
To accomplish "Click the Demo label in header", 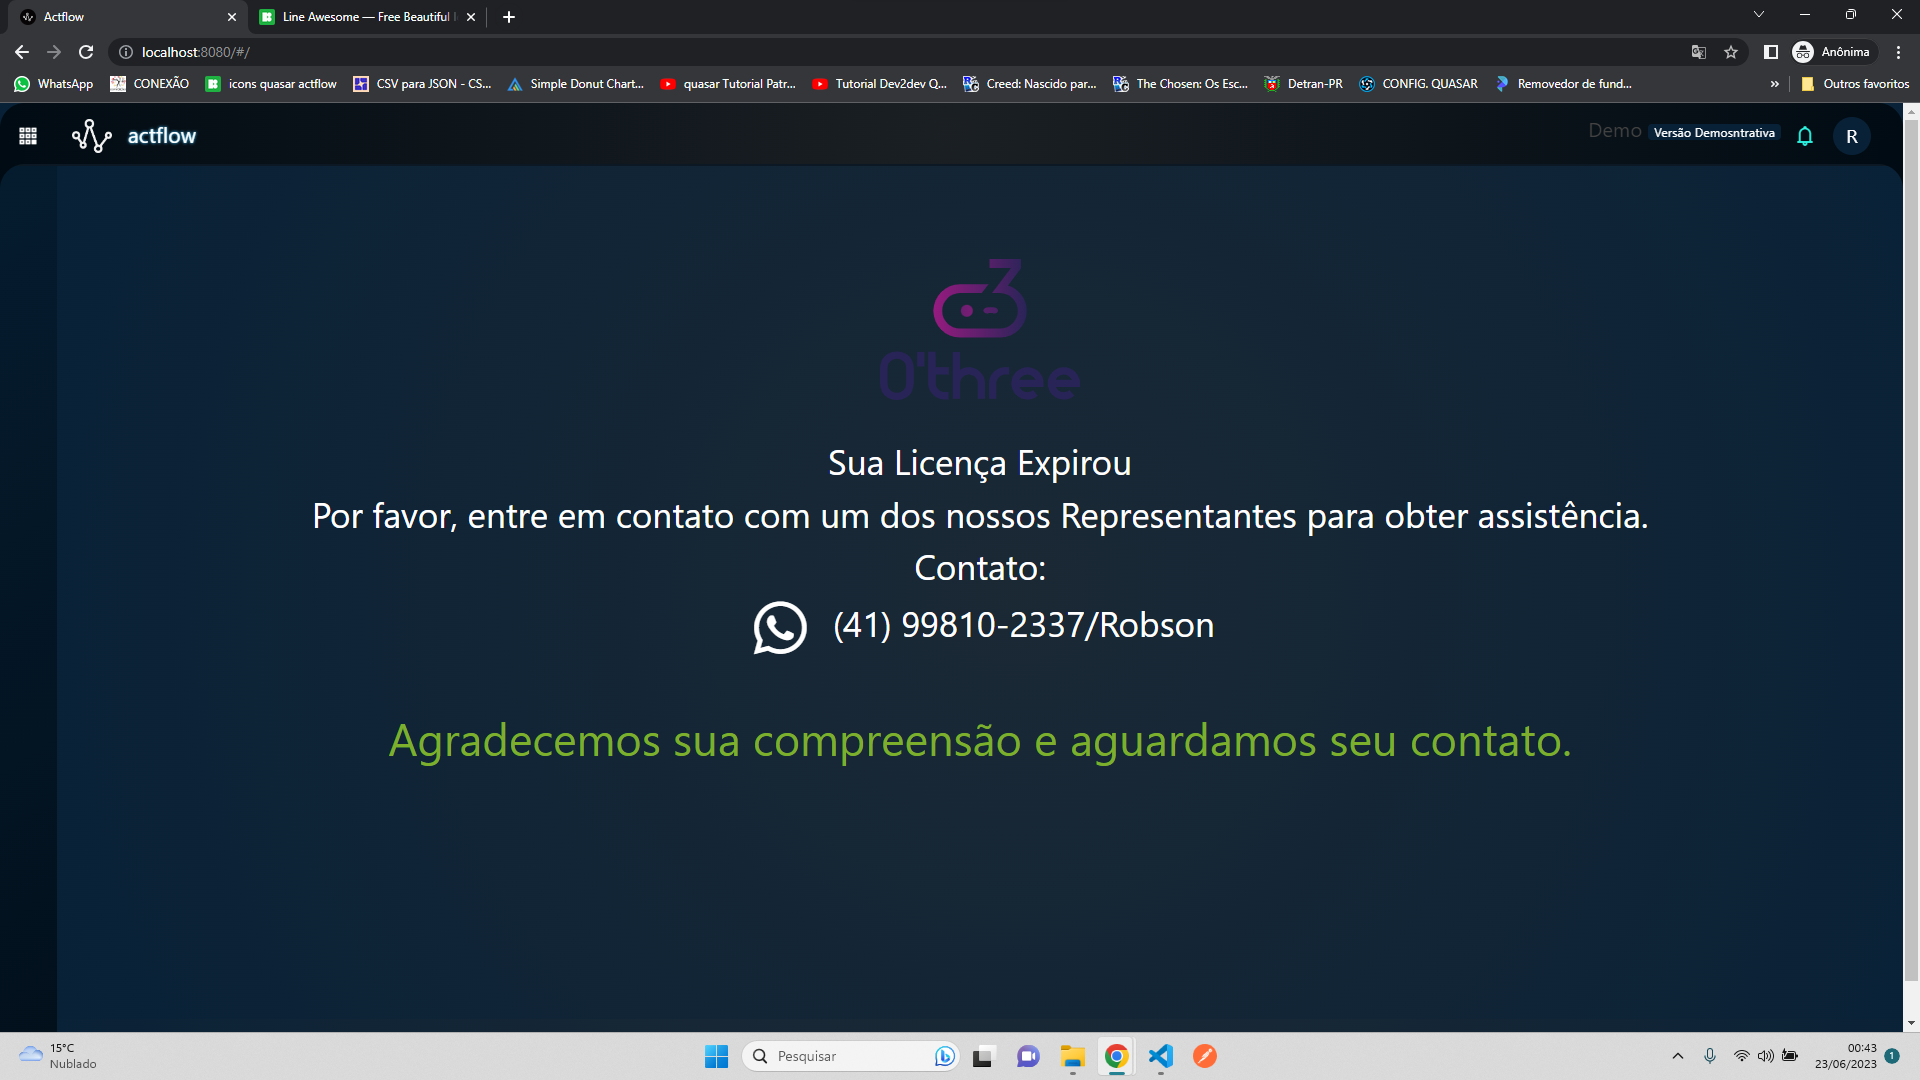I will pyautogui.click(x=1615, y=131).
